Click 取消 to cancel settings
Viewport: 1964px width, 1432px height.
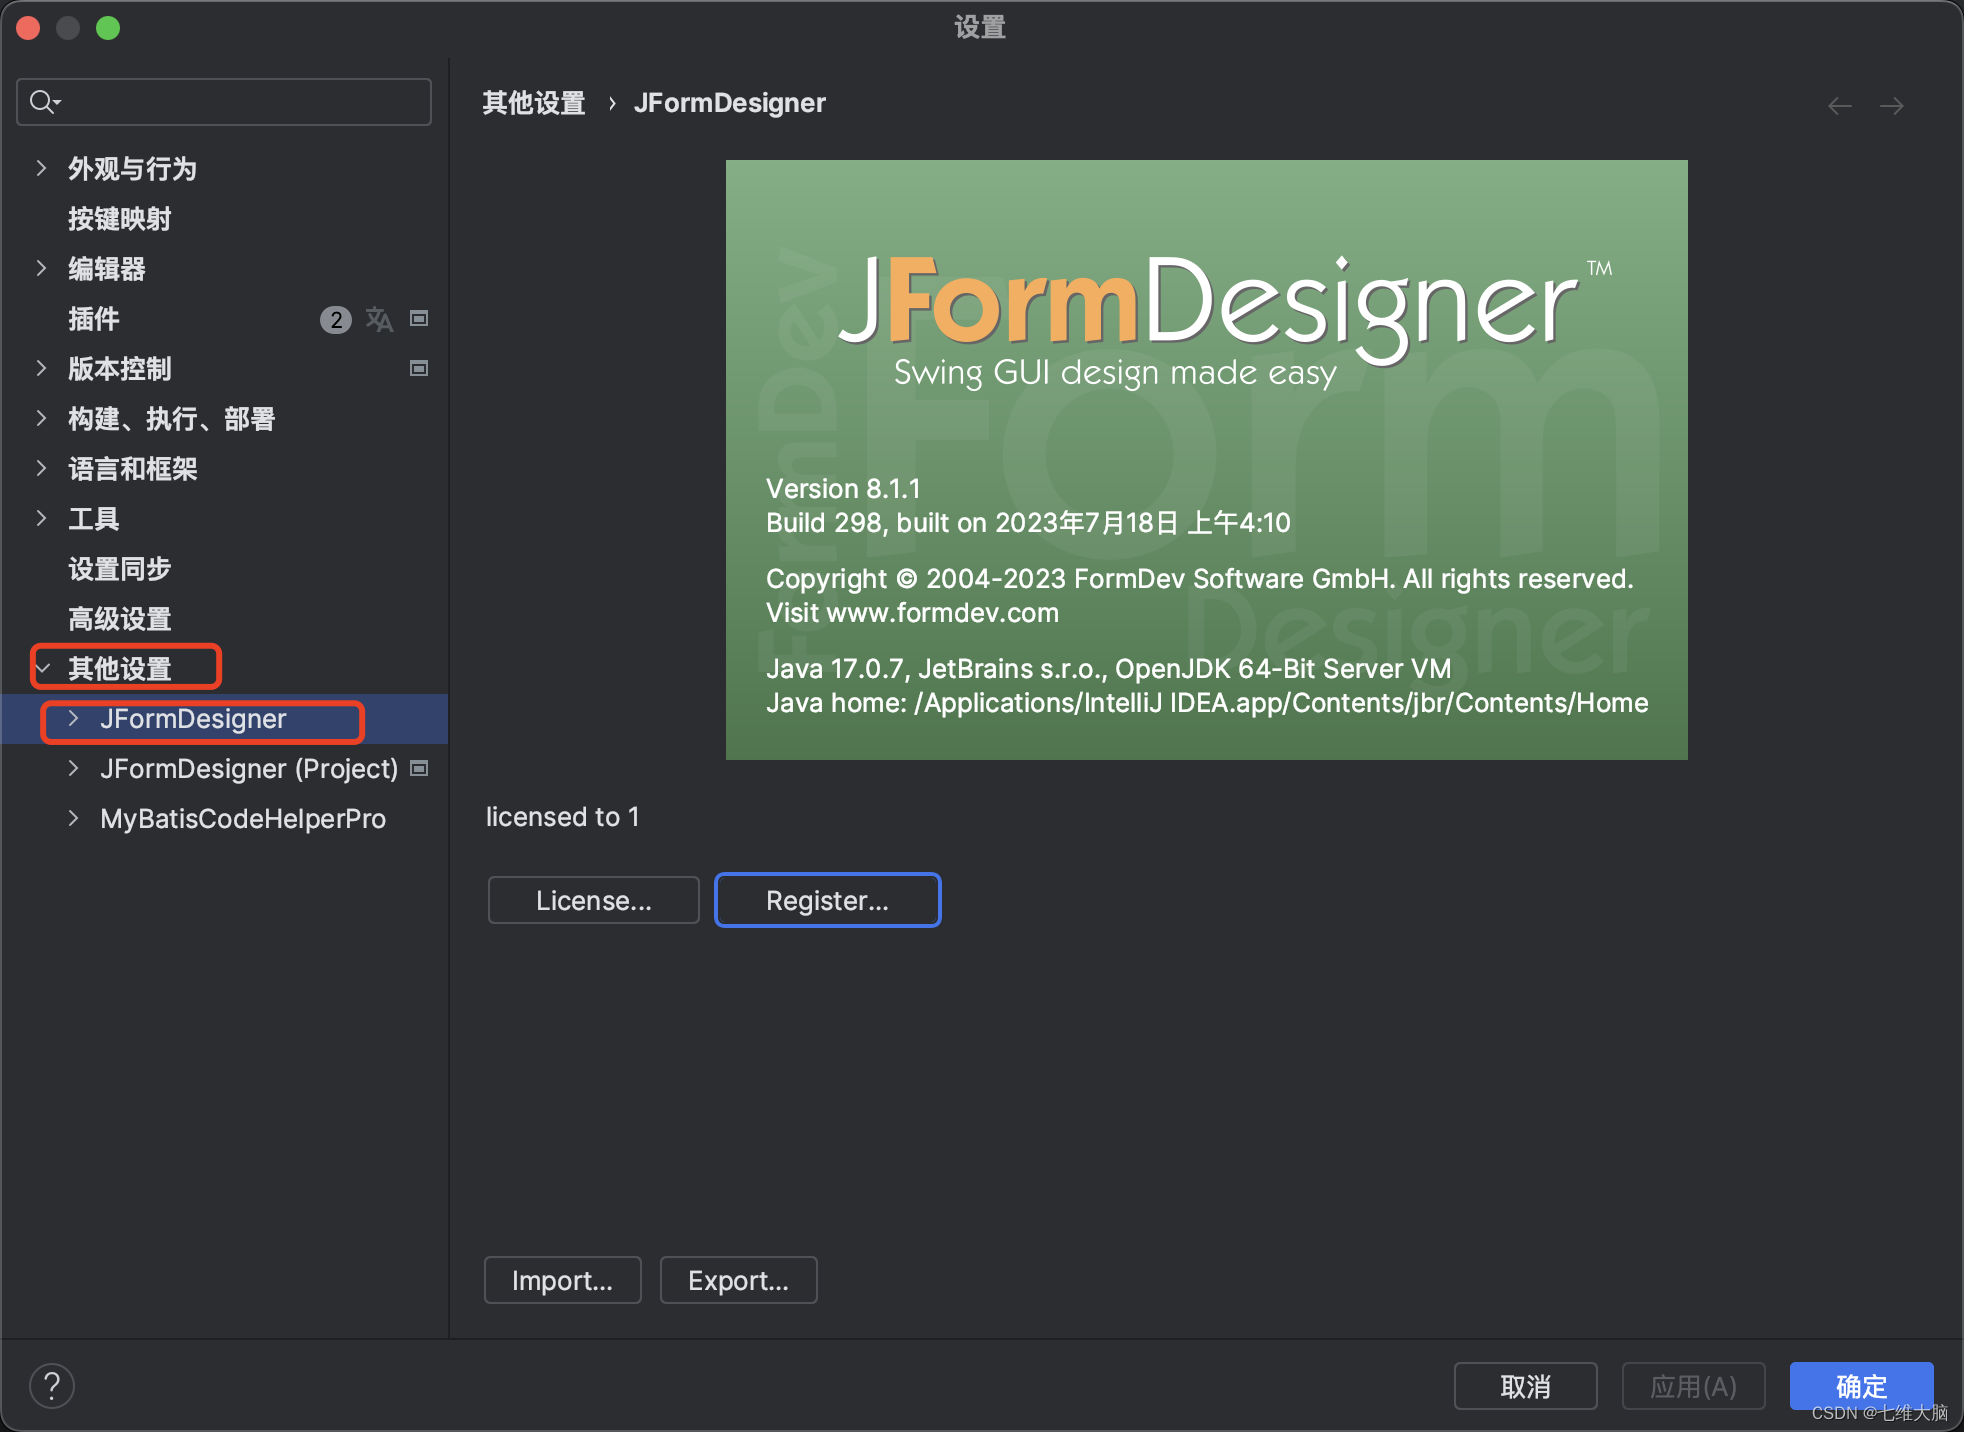(x=1525, y=1386)
